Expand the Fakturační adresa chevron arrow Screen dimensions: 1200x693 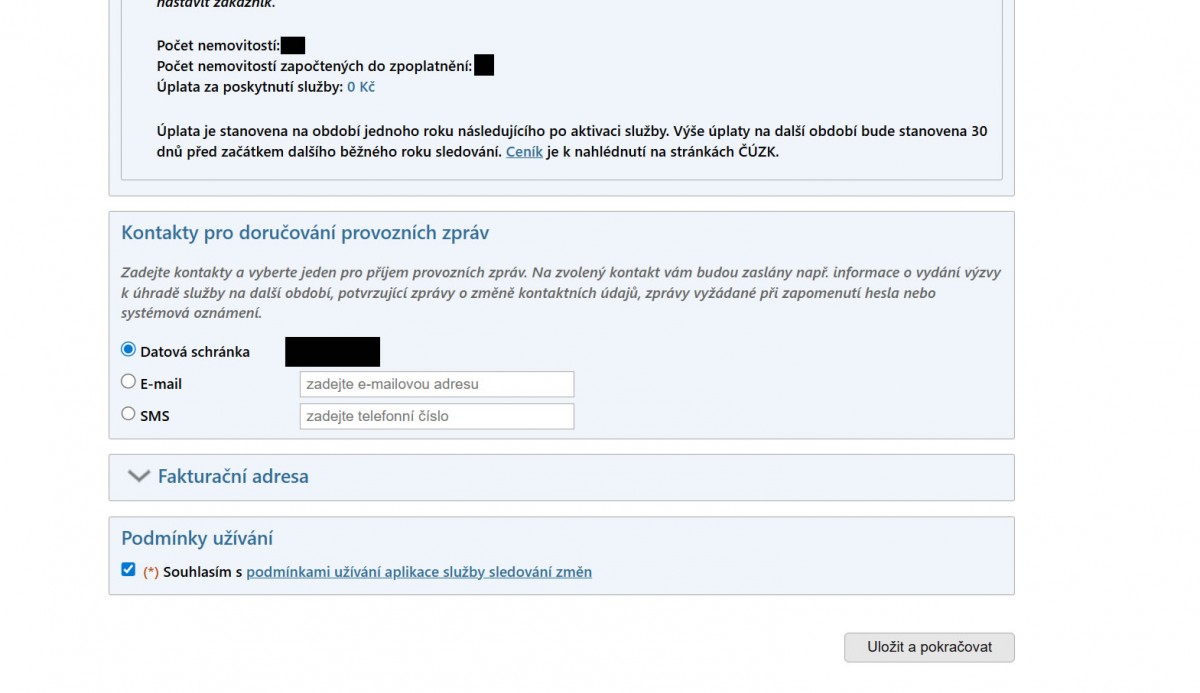[x=138, y=477]
